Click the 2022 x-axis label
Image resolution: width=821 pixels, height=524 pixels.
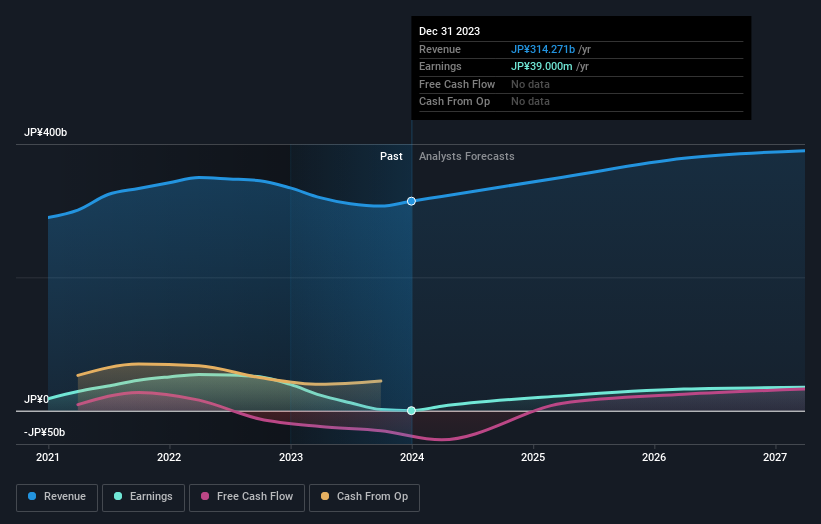(169, 458)
